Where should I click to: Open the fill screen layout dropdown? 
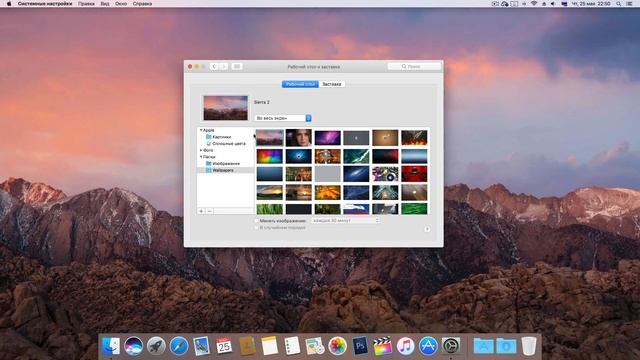click(x=283, y=118)
